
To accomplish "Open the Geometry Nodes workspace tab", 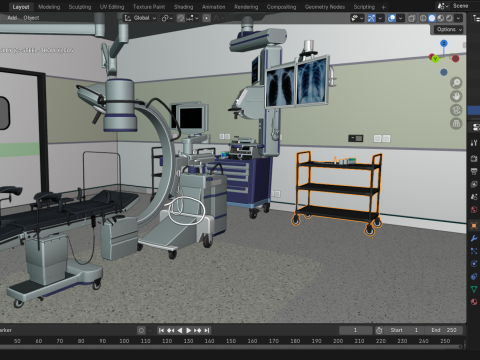I will [325, 7].
